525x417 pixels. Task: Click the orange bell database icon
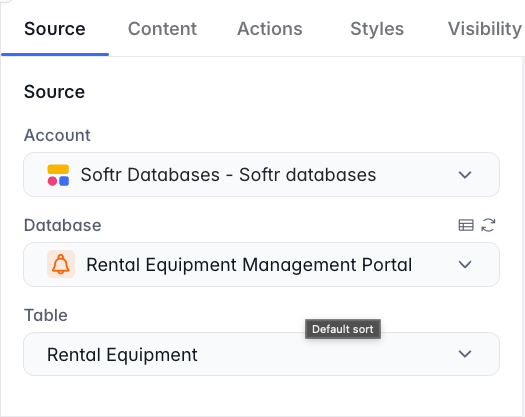click(x=61, y=264)
